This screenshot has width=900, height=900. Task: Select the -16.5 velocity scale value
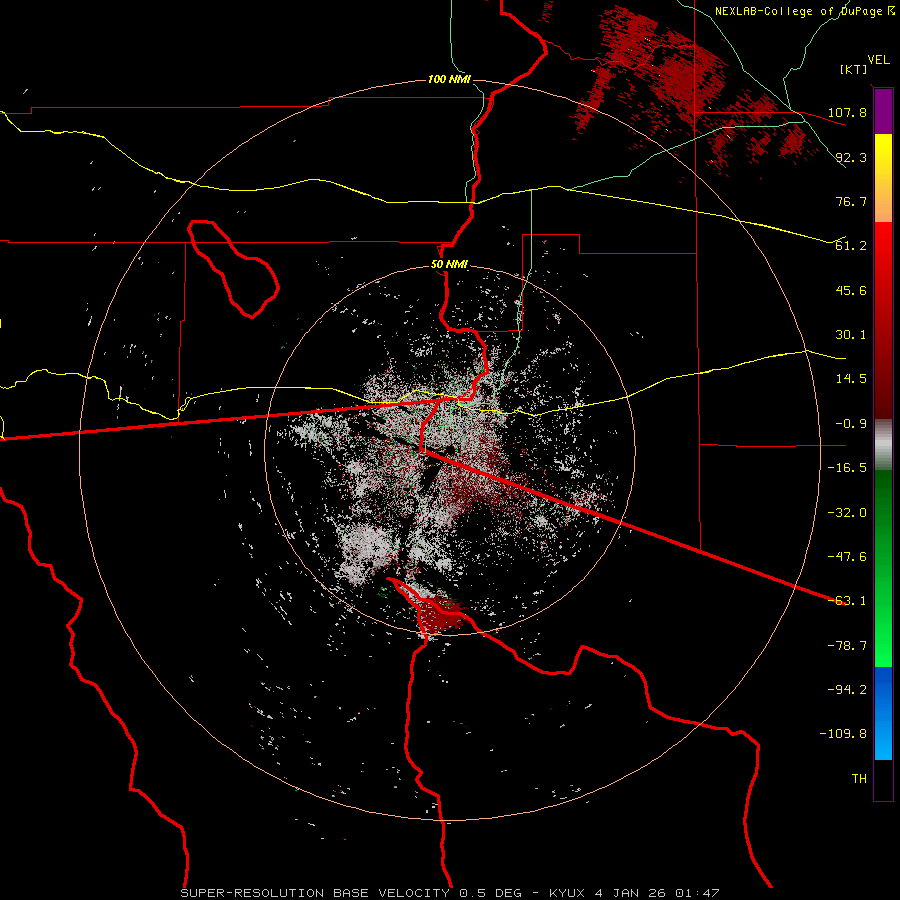click(848, 468)
